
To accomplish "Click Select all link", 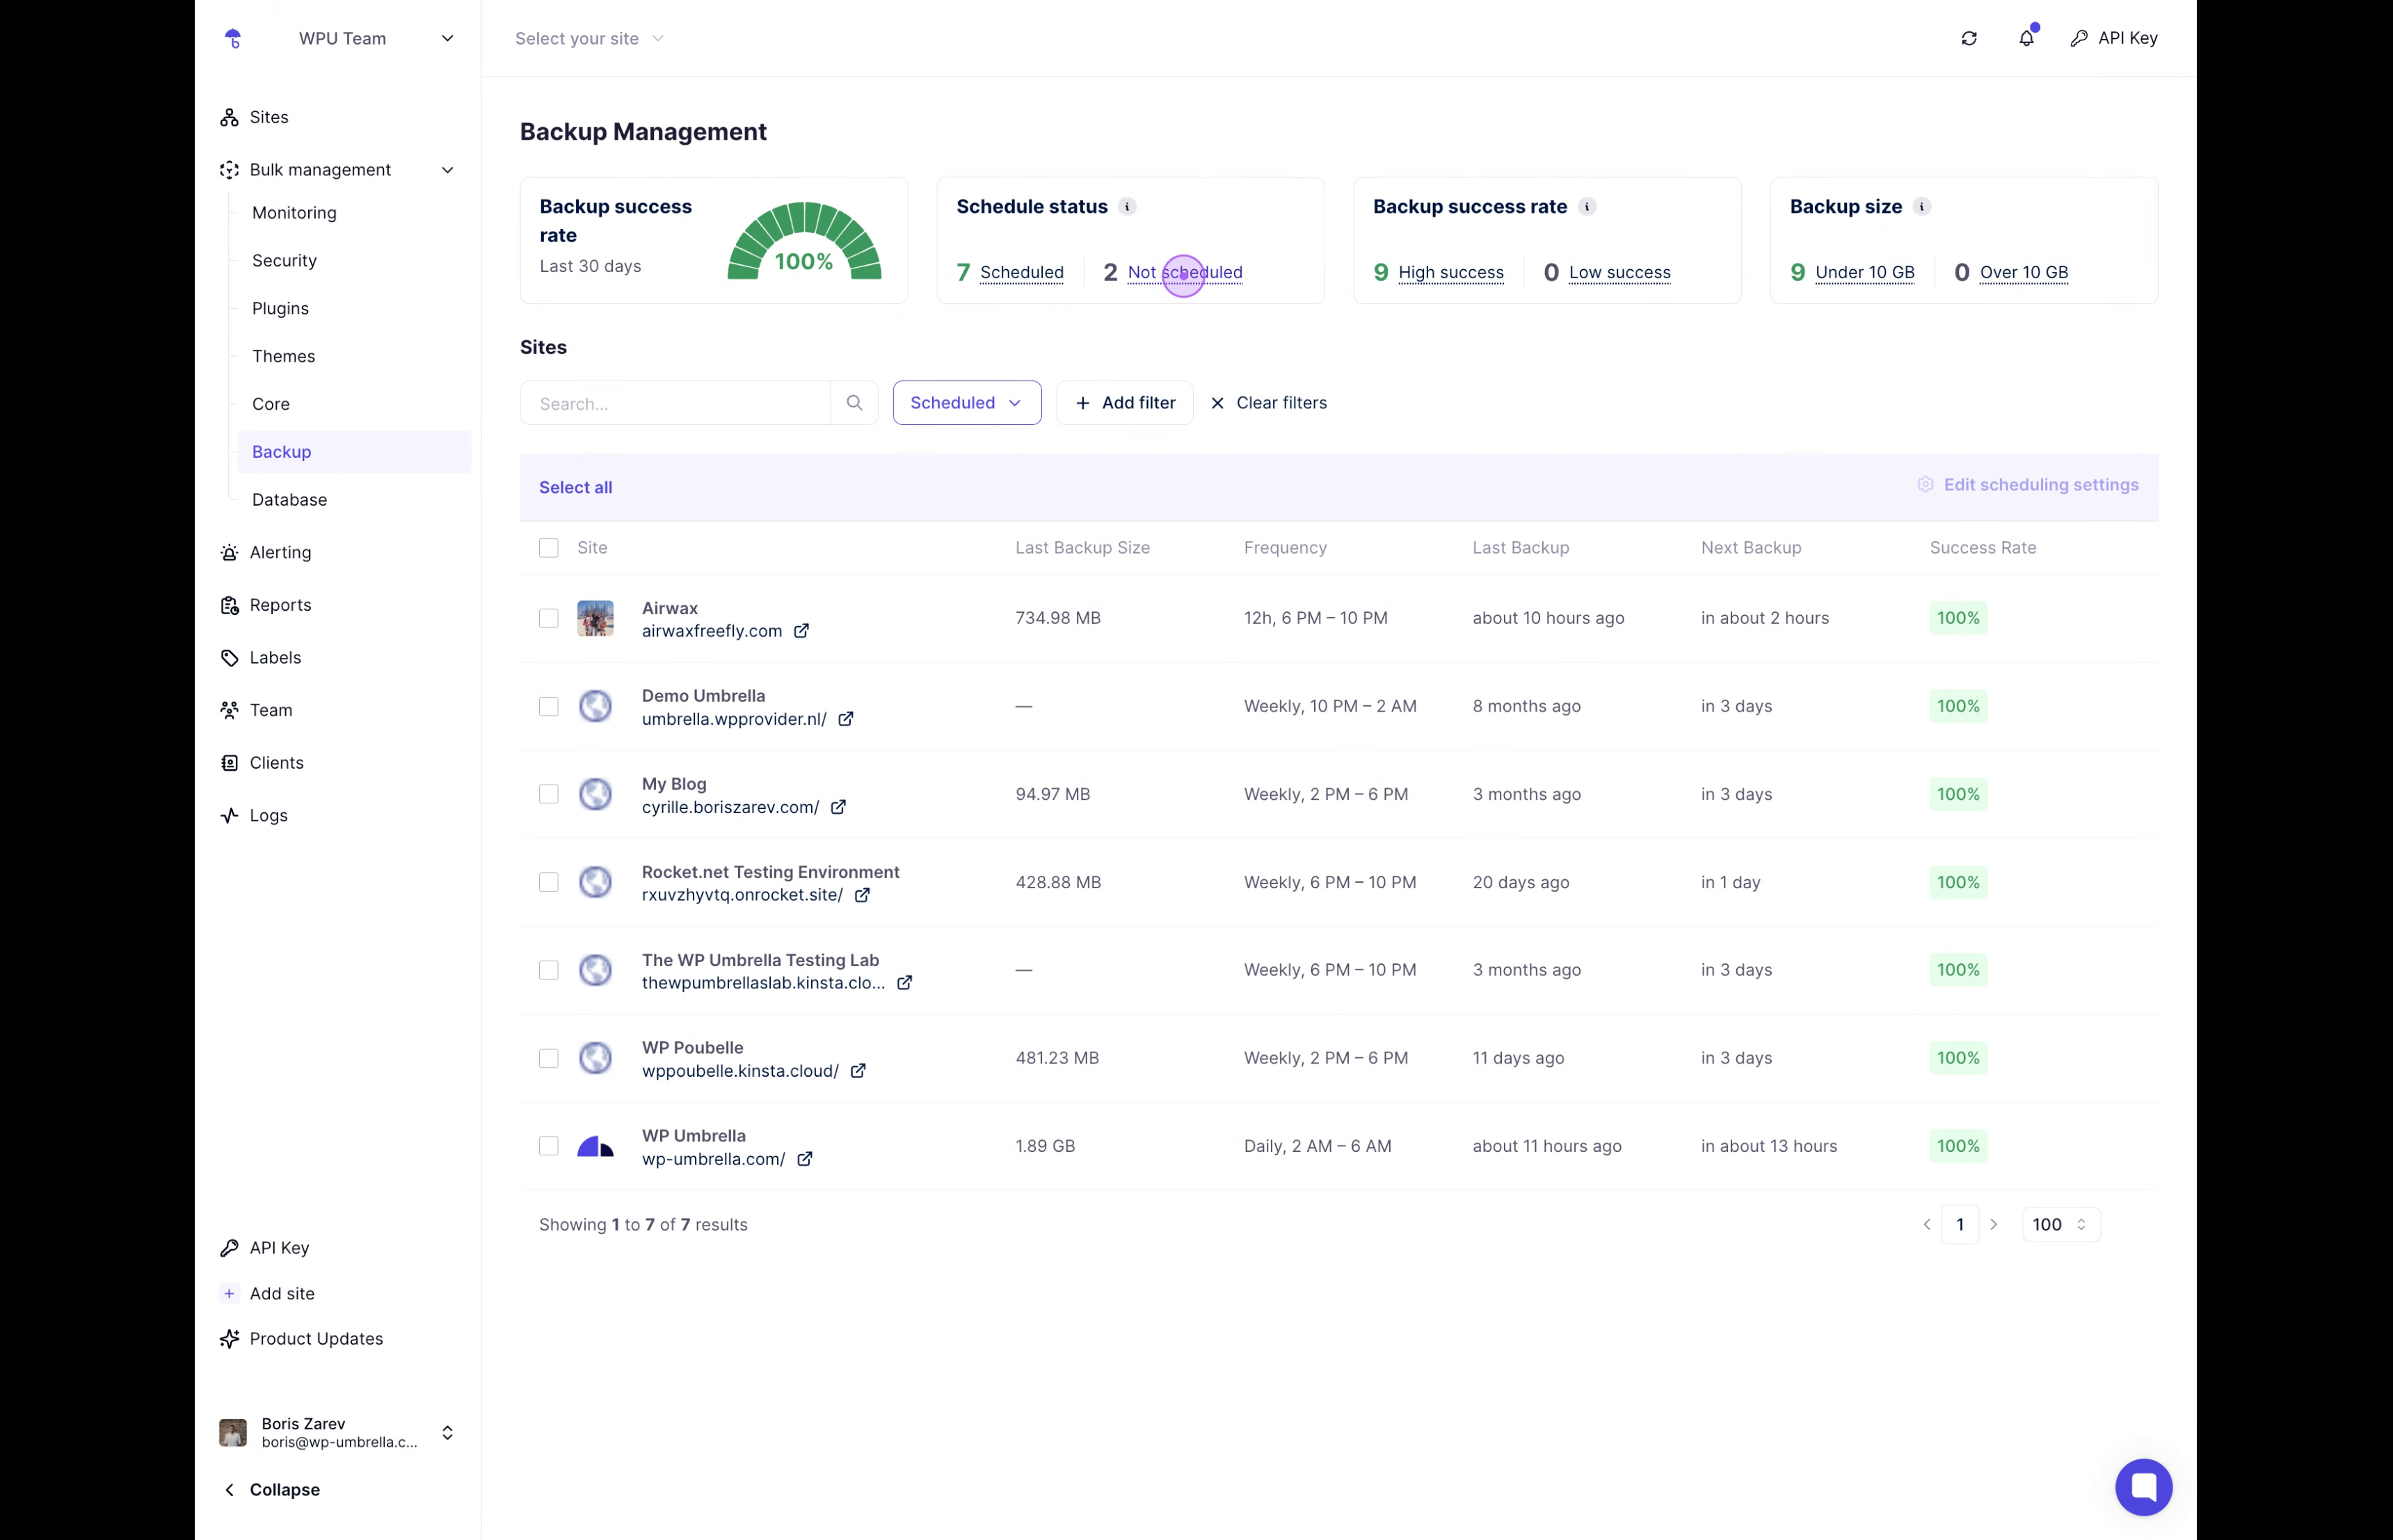I will [x=576, y=488].
